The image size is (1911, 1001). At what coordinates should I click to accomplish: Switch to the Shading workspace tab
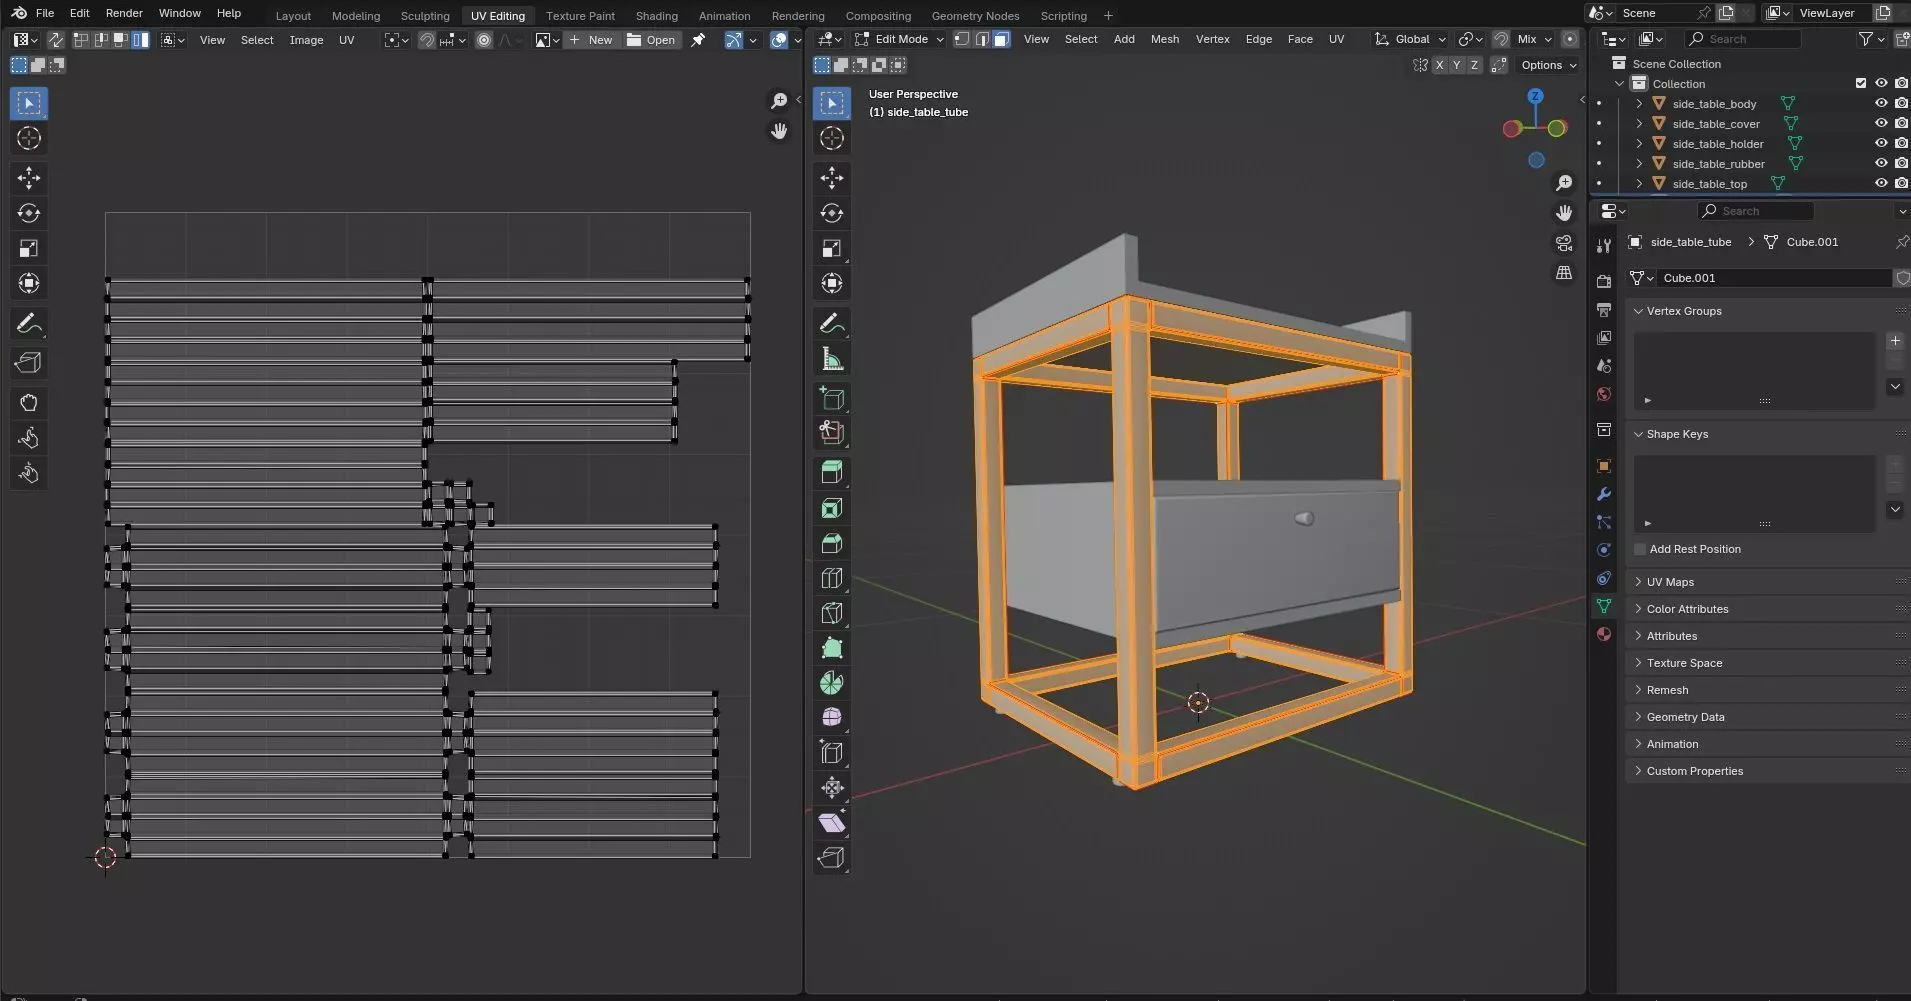tap(656, 16)
